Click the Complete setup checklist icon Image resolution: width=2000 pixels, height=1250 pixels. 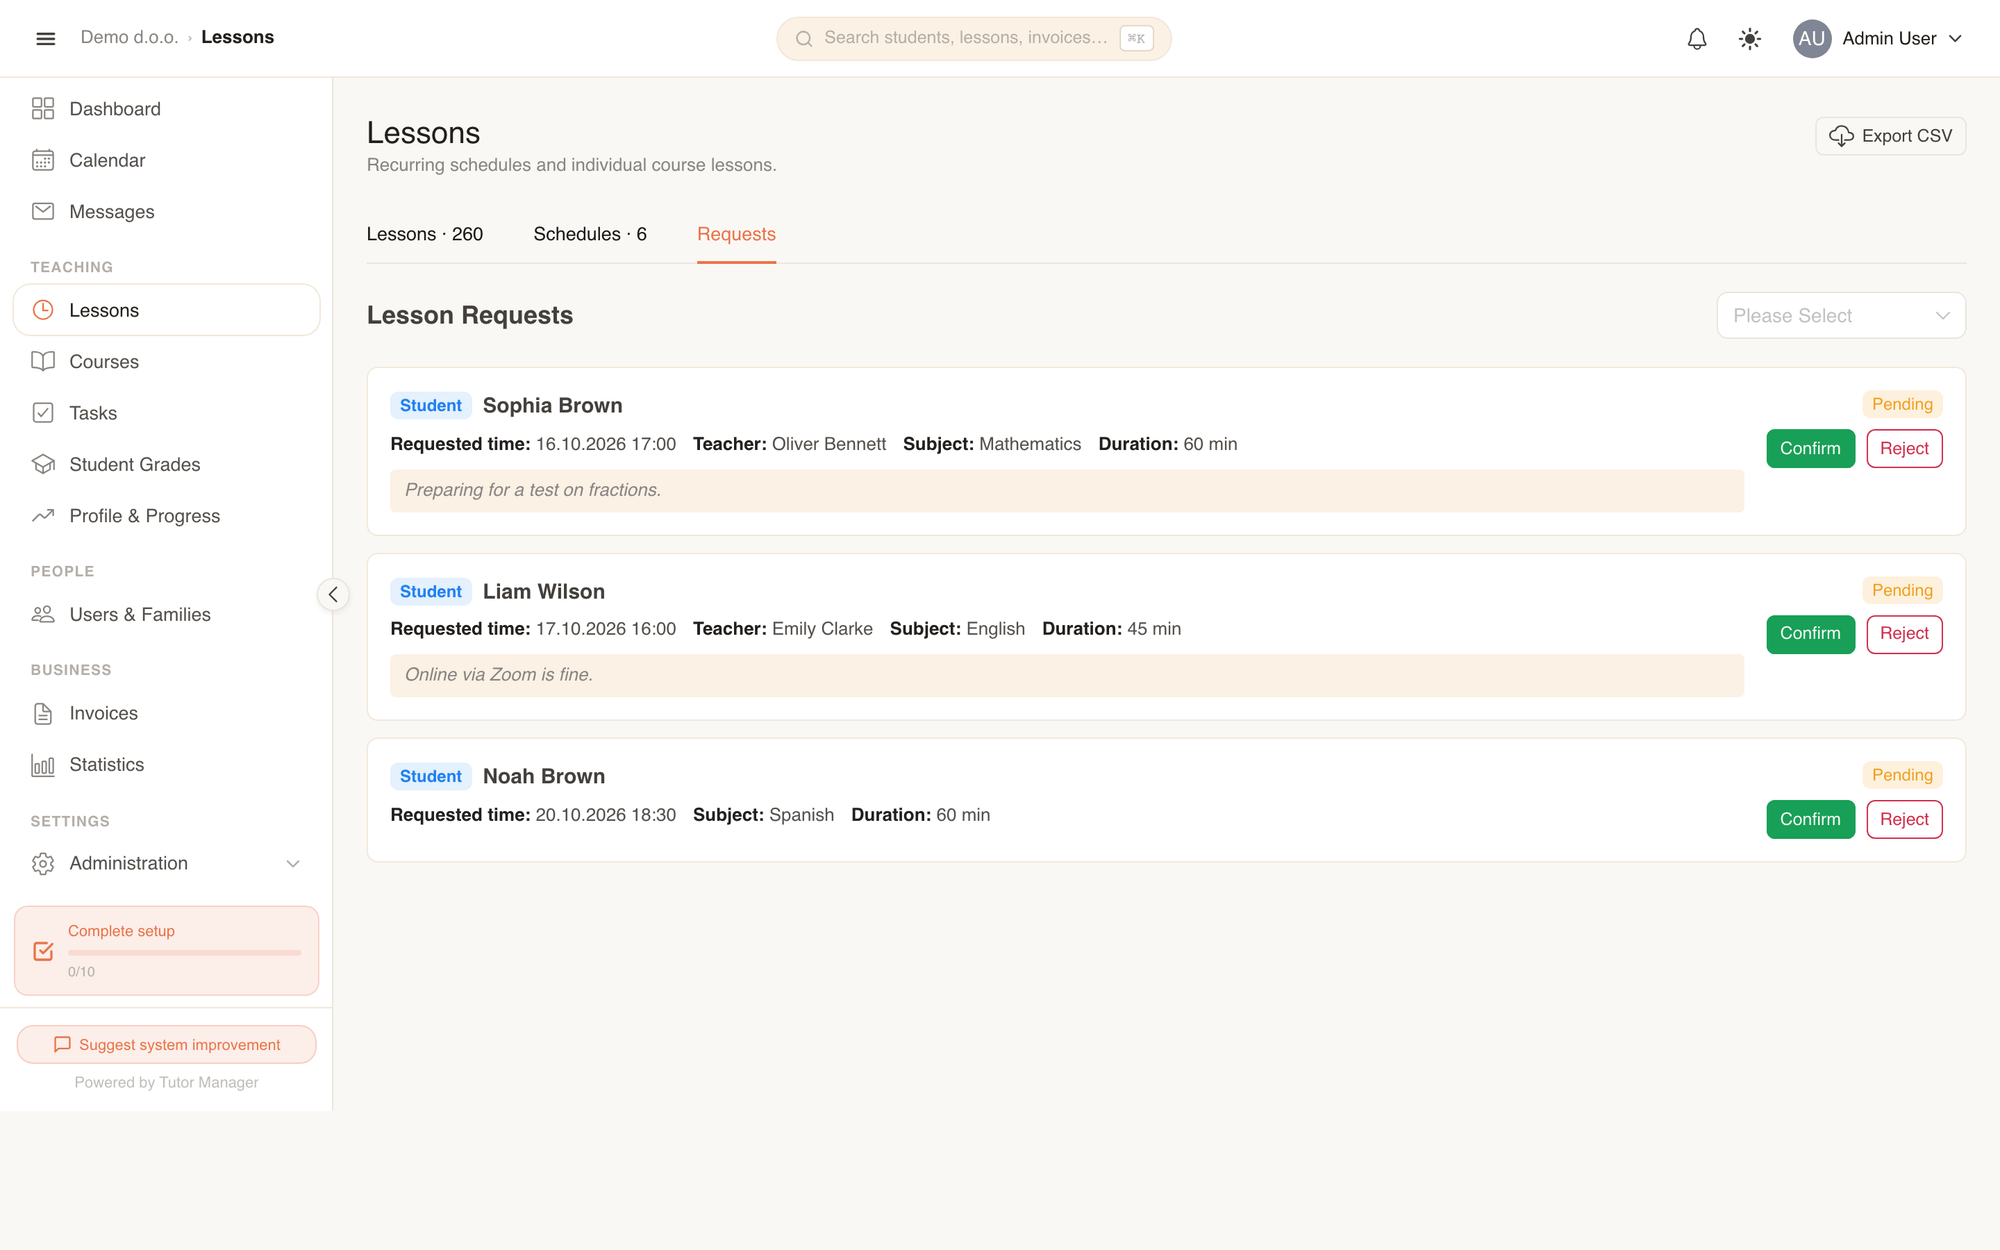click(43, 951)
